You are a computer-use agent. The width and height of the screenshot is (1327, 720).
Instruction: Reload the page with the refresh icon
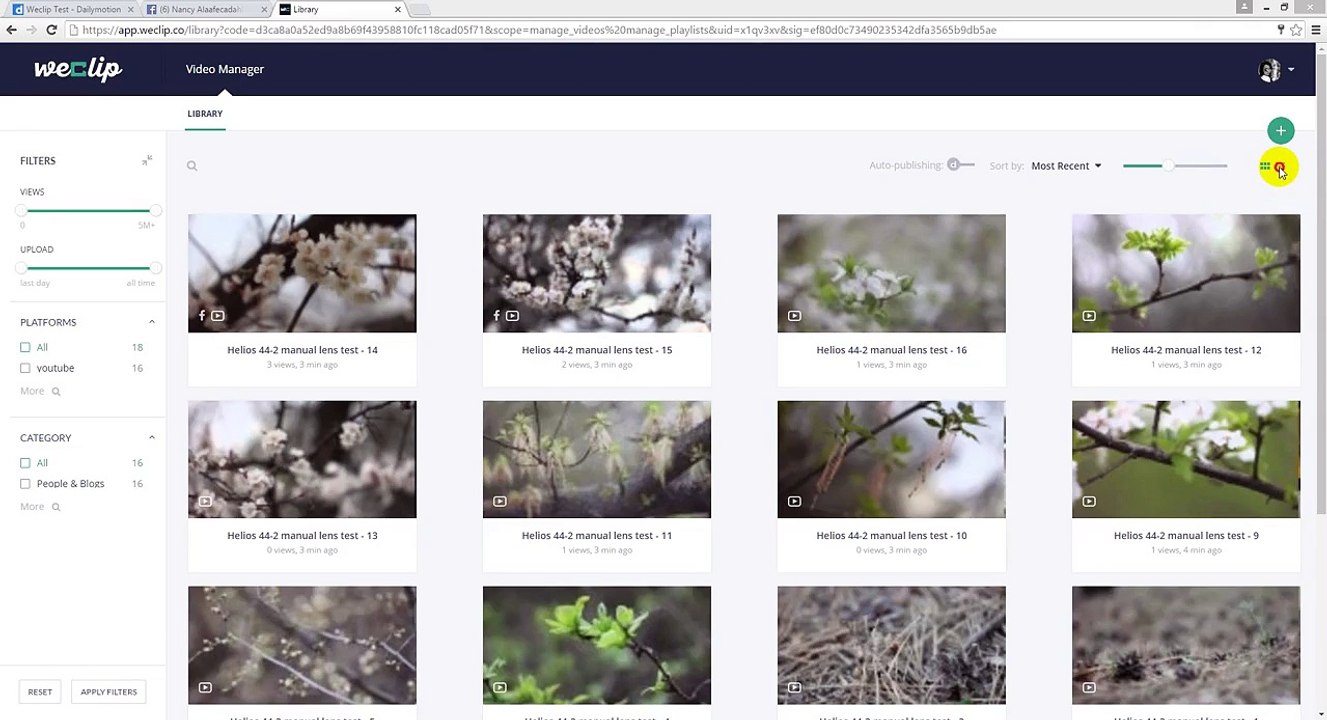(x=51, y=30)
